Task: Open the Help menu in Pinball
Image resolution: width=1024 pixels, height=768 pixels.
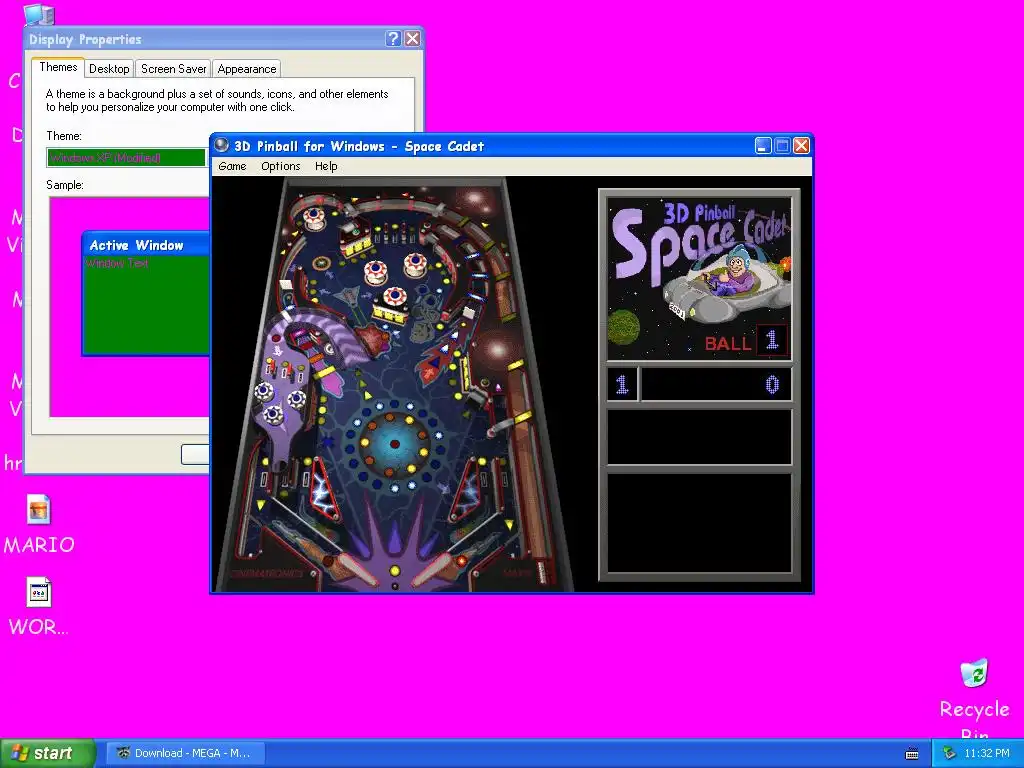Action: pyautogui.click(x=326, y=166)
